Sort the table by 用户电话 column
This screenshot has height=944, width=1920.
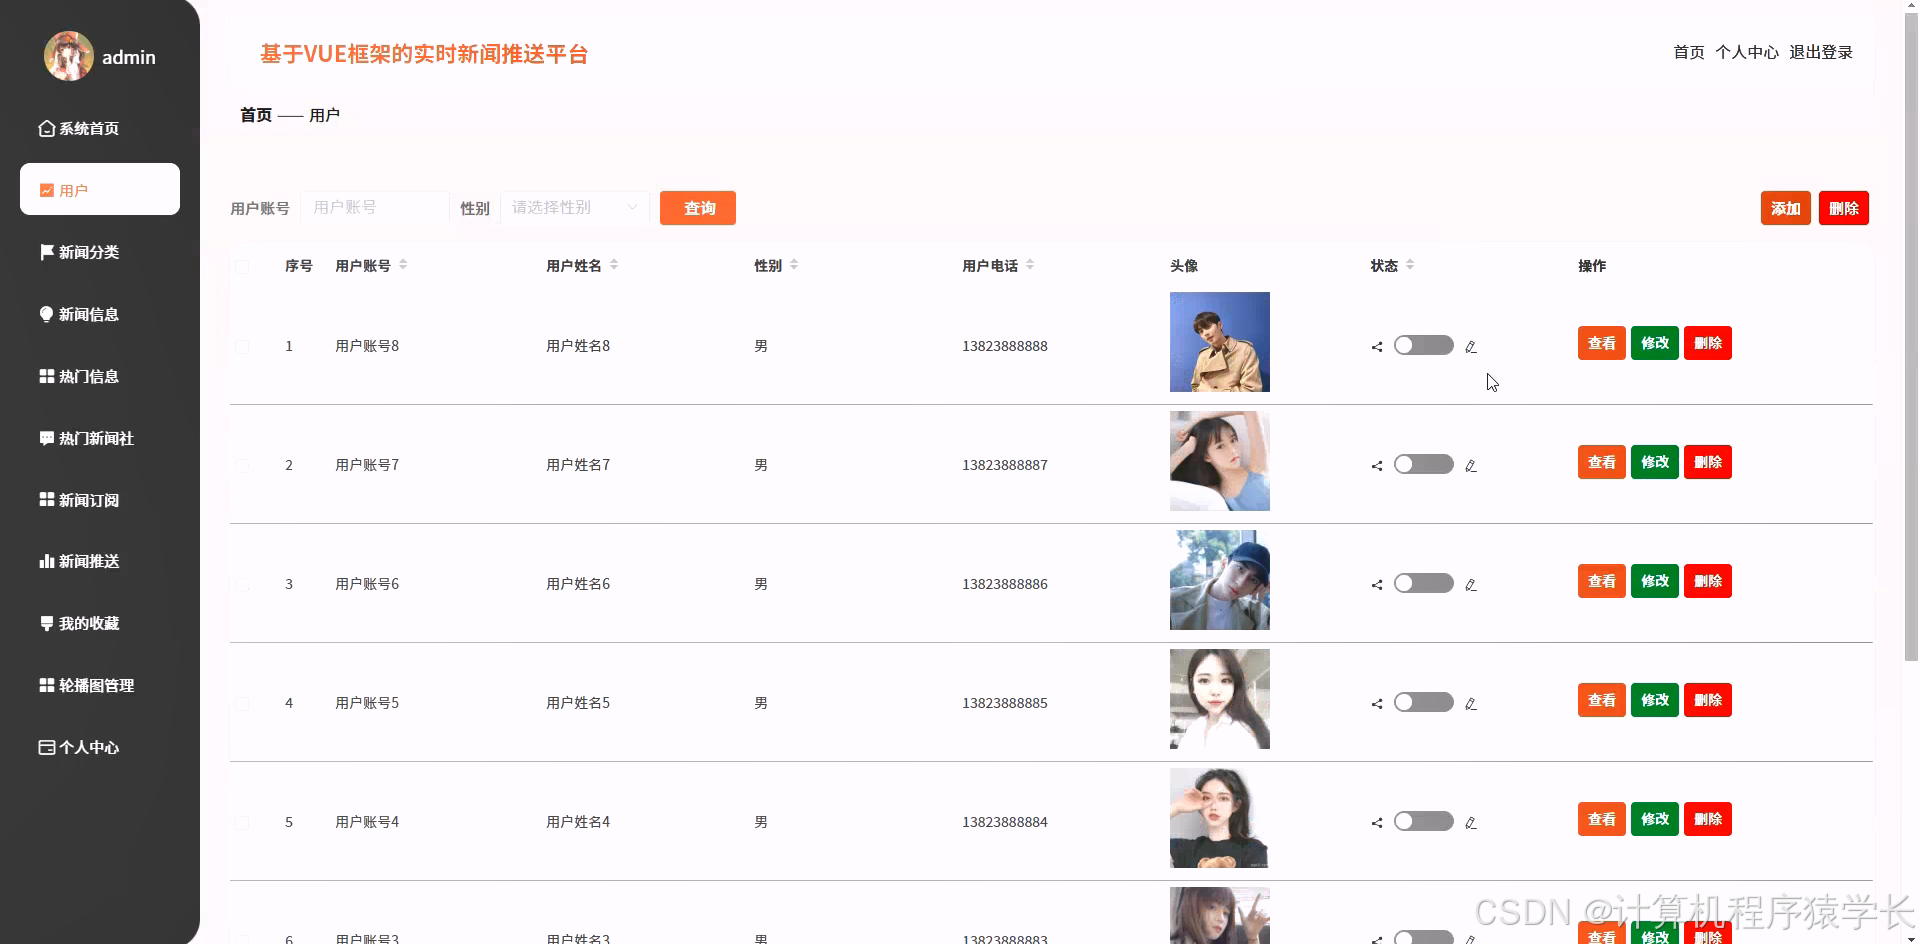(x=1030, y=265)
